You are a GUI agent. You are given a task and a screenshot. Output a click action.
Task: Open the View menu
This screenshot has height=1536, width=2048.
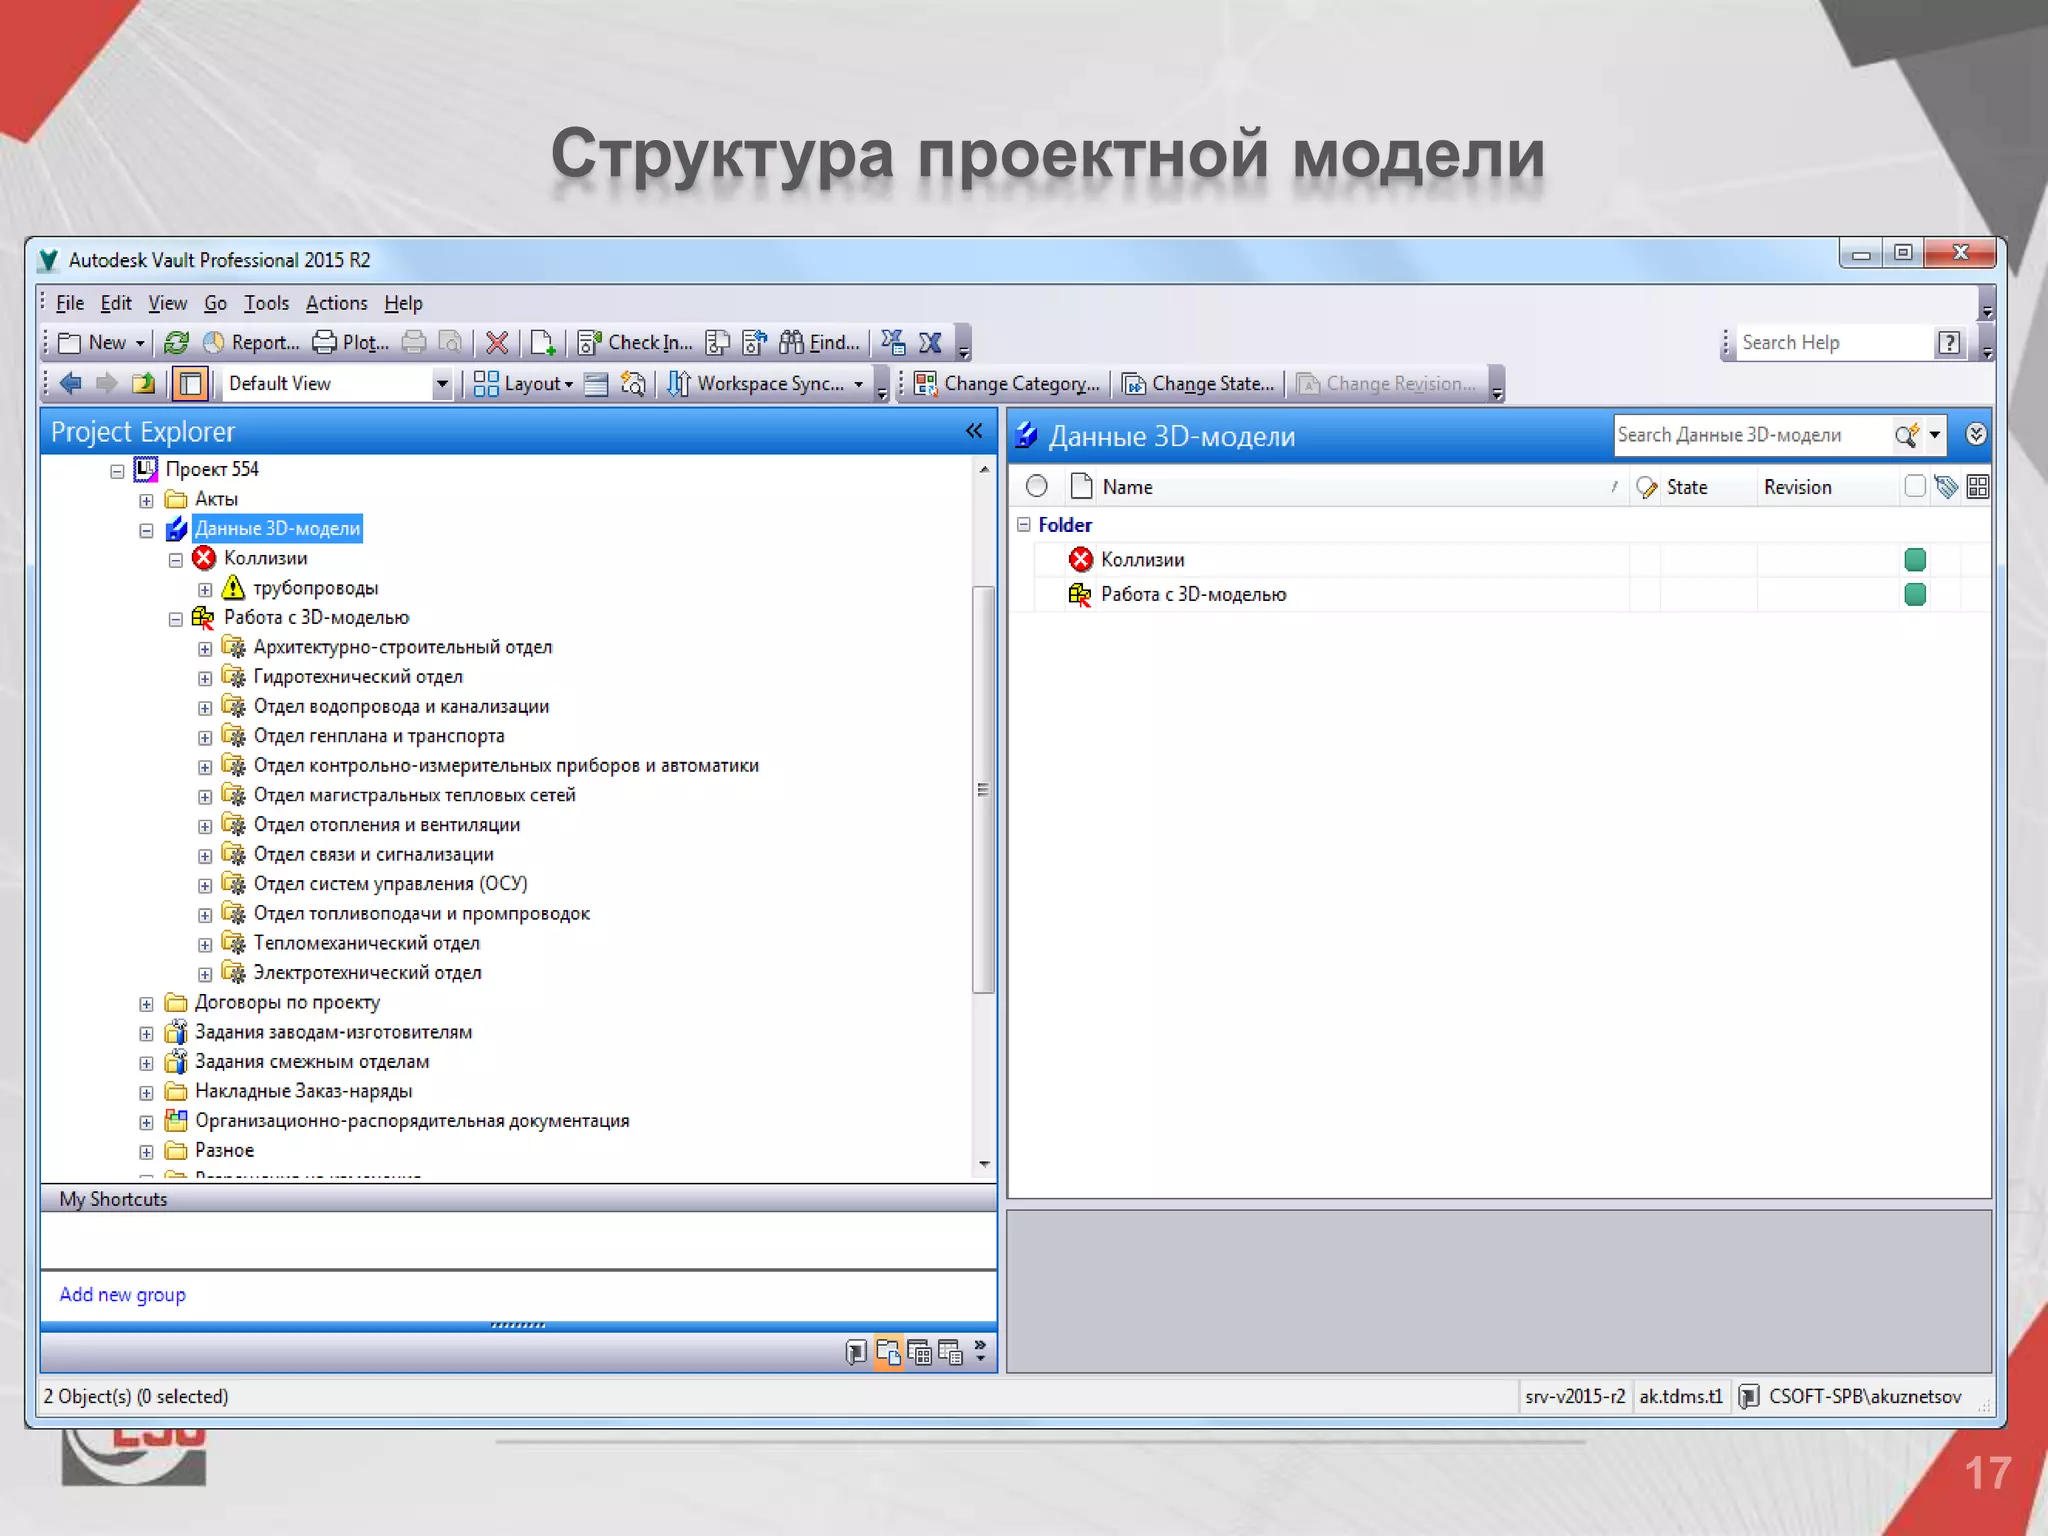point(167,303)
